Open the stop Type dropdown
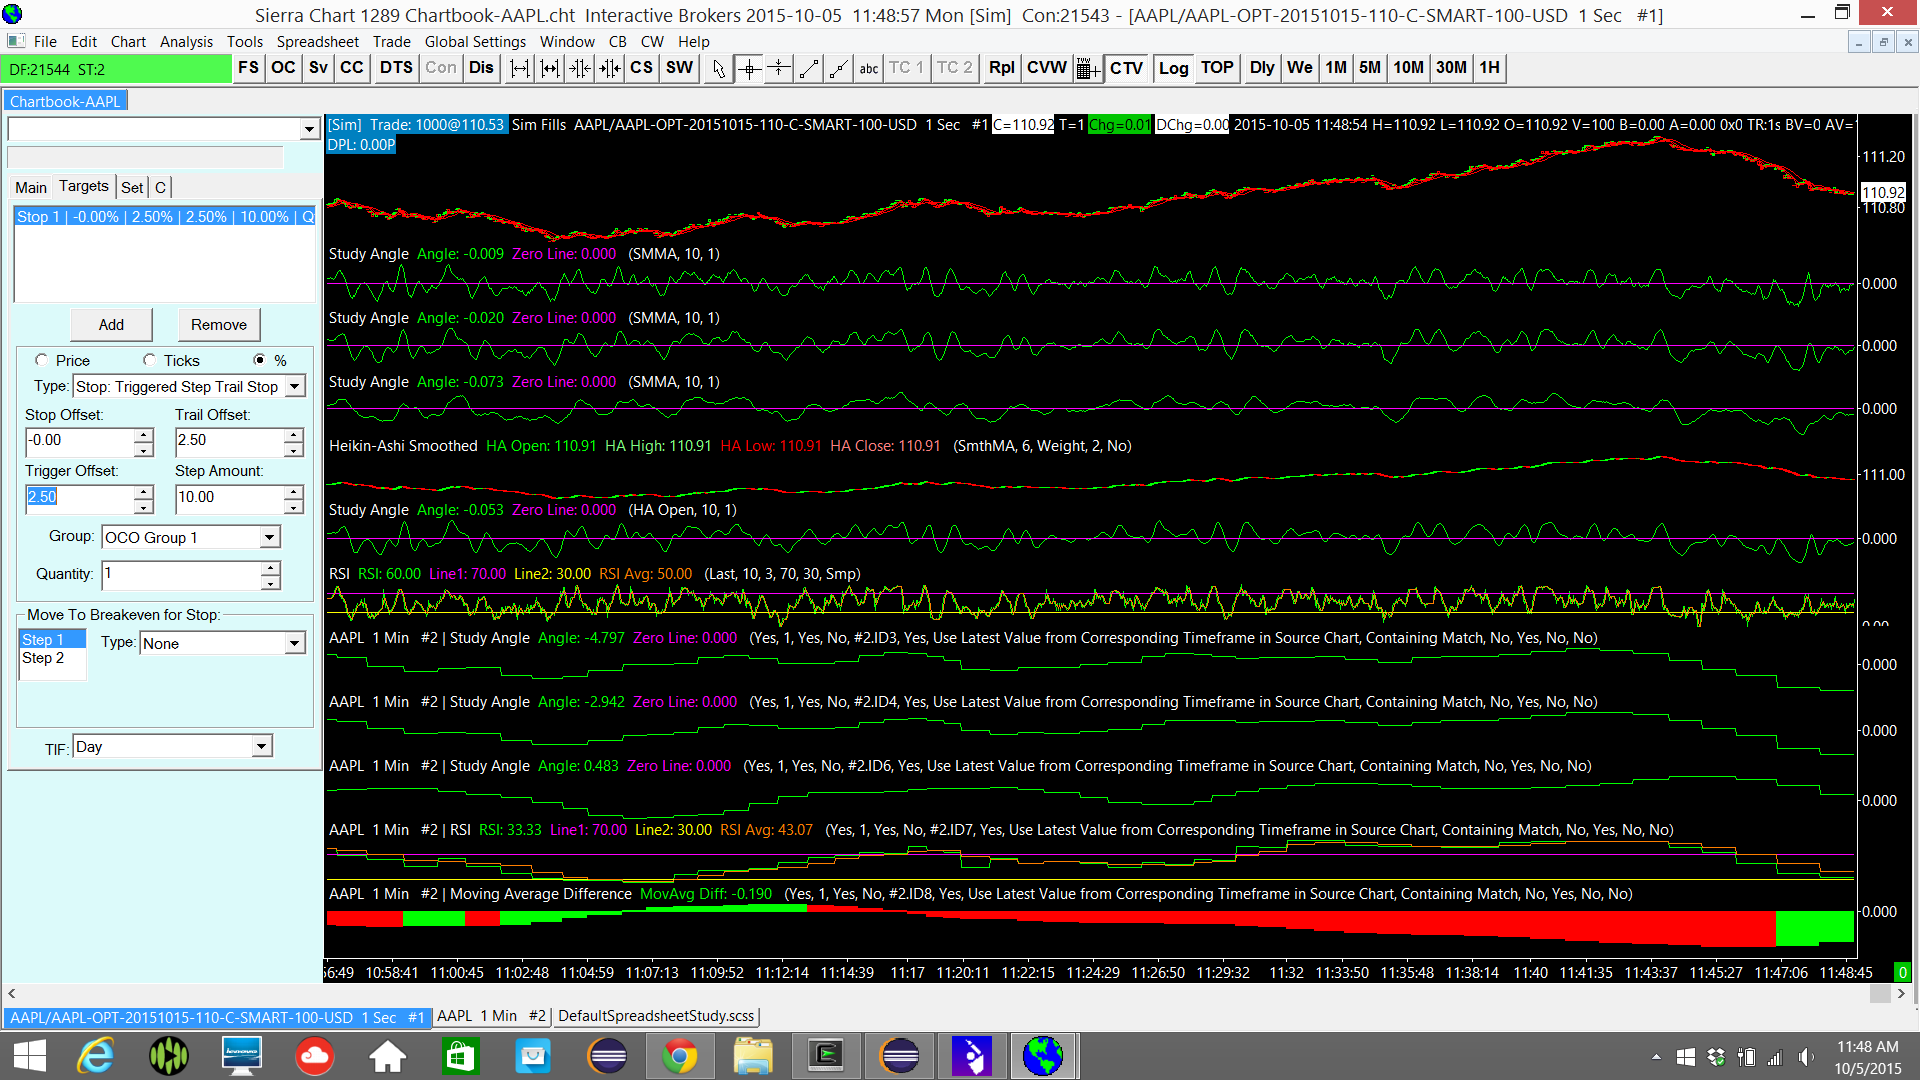Screen dimensions: 1920x1080 tap(295, 387)
